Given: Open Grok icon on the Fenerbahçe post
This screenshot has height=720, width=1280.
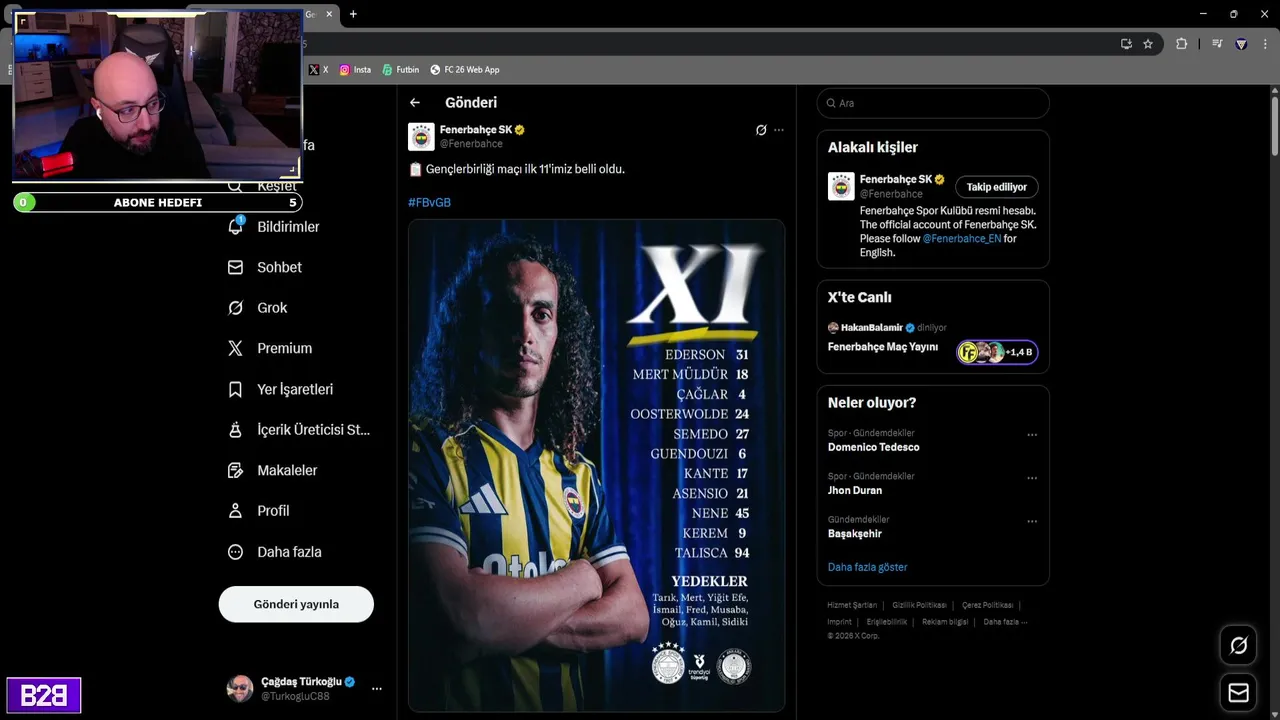Looking at the screenshot, I should click(x=761, y=130).
